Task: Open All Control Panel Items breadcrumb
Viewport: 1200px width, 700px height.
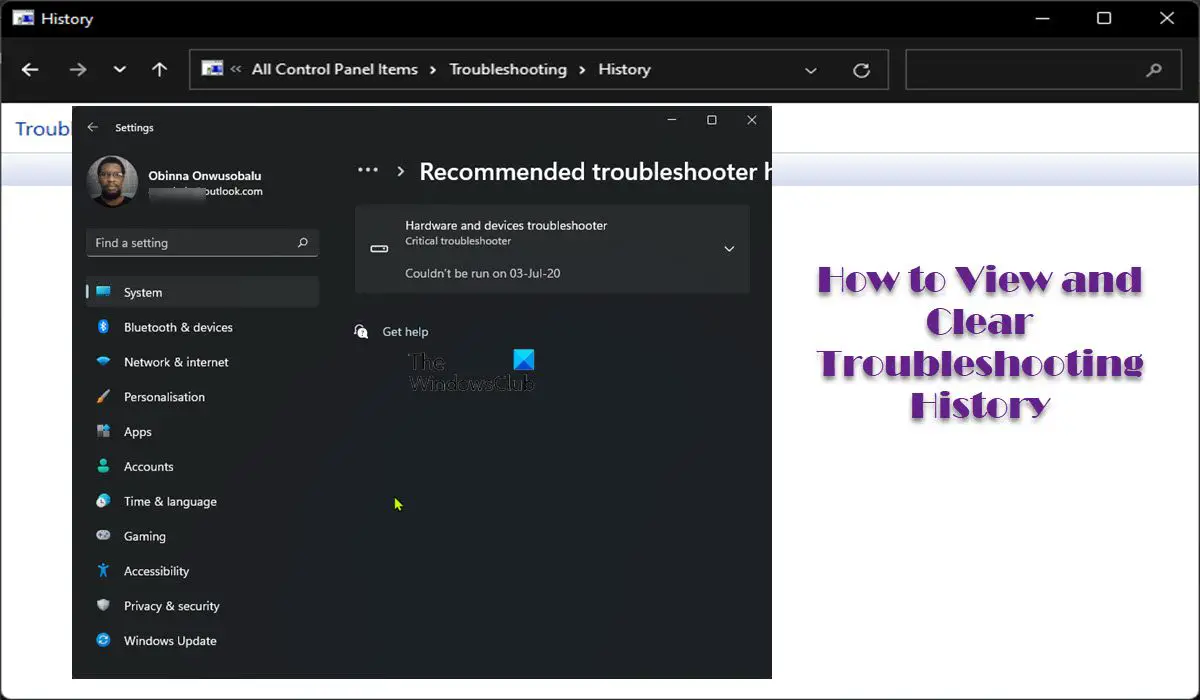Action: point(335,69)
